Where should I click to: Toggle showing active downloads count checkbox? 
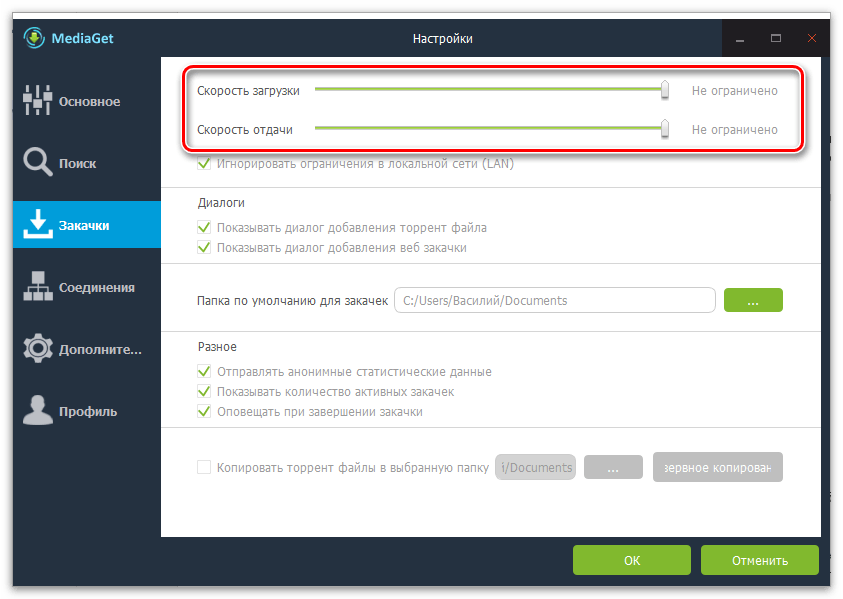(x=204, y=391)
